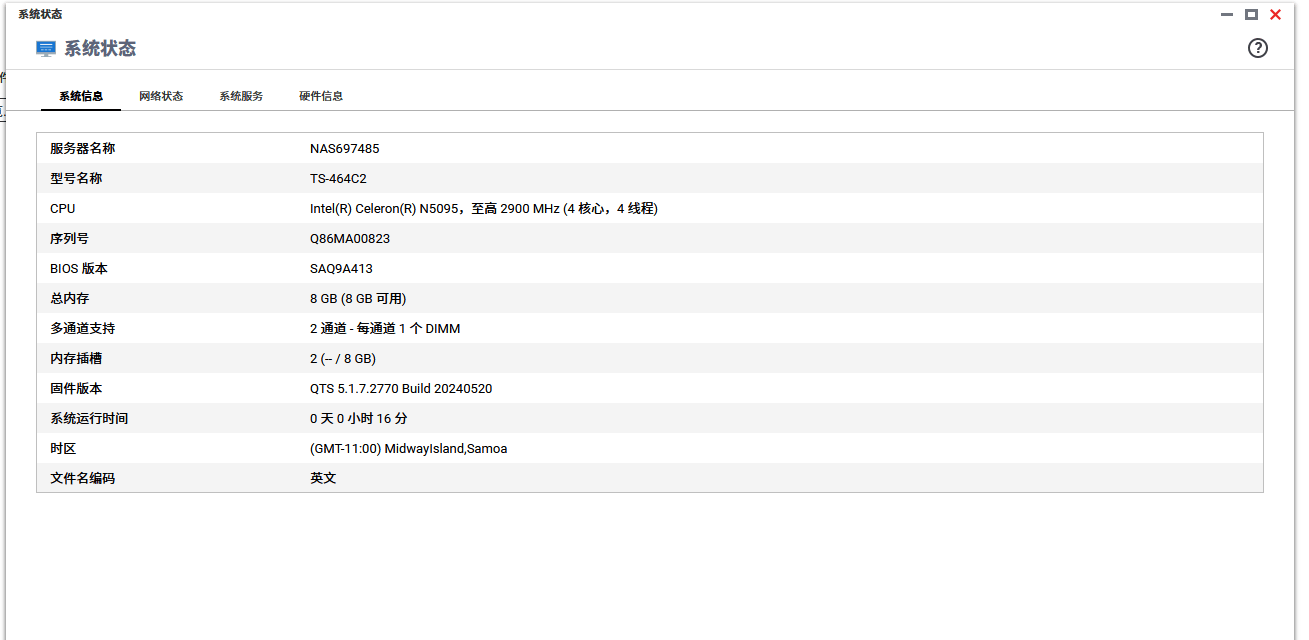This screenshot has height=640, width=1309.
Task: Select the 时区 label
Action: click(63, 448)
